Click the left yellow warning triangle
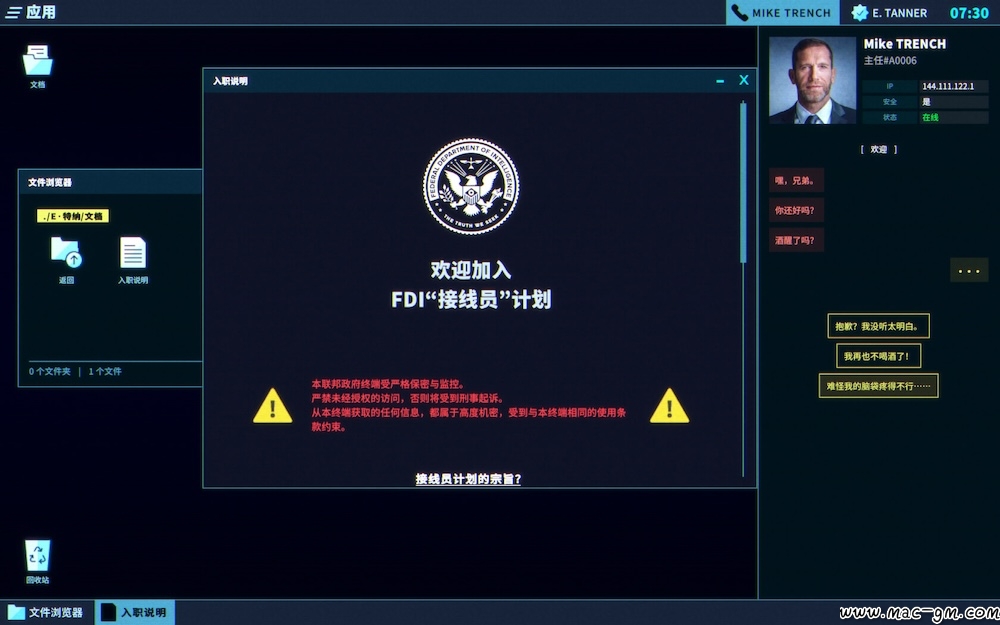 [x=272, y=406]
